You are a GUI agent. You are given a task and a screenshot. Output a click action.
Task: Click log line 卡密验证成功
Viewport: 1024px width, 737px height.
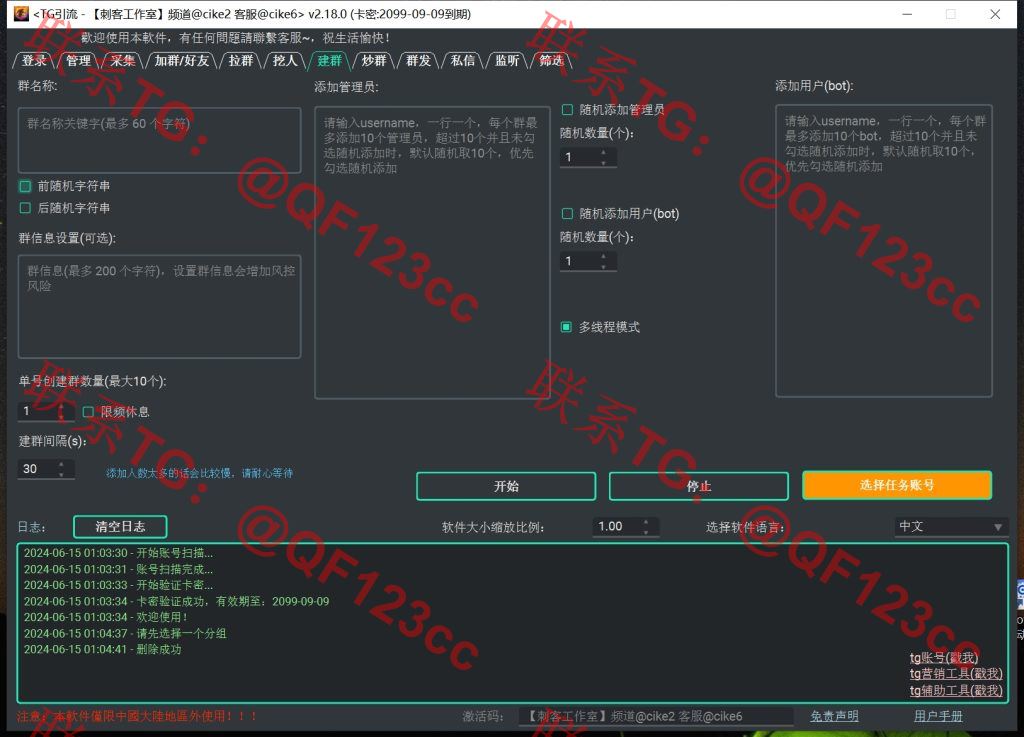[176, 601]
